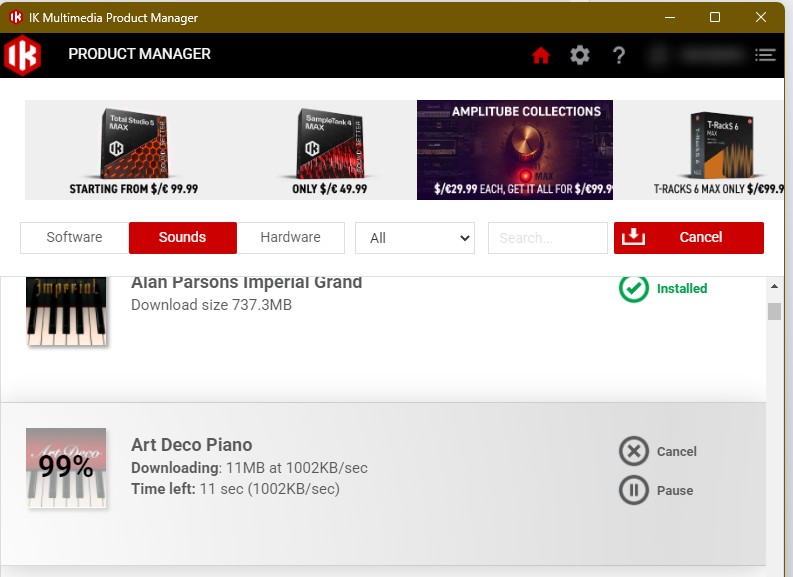Select the Art Deco Piano thumbnail at 99%
793x577 pixels.
(x=66, y=468)
